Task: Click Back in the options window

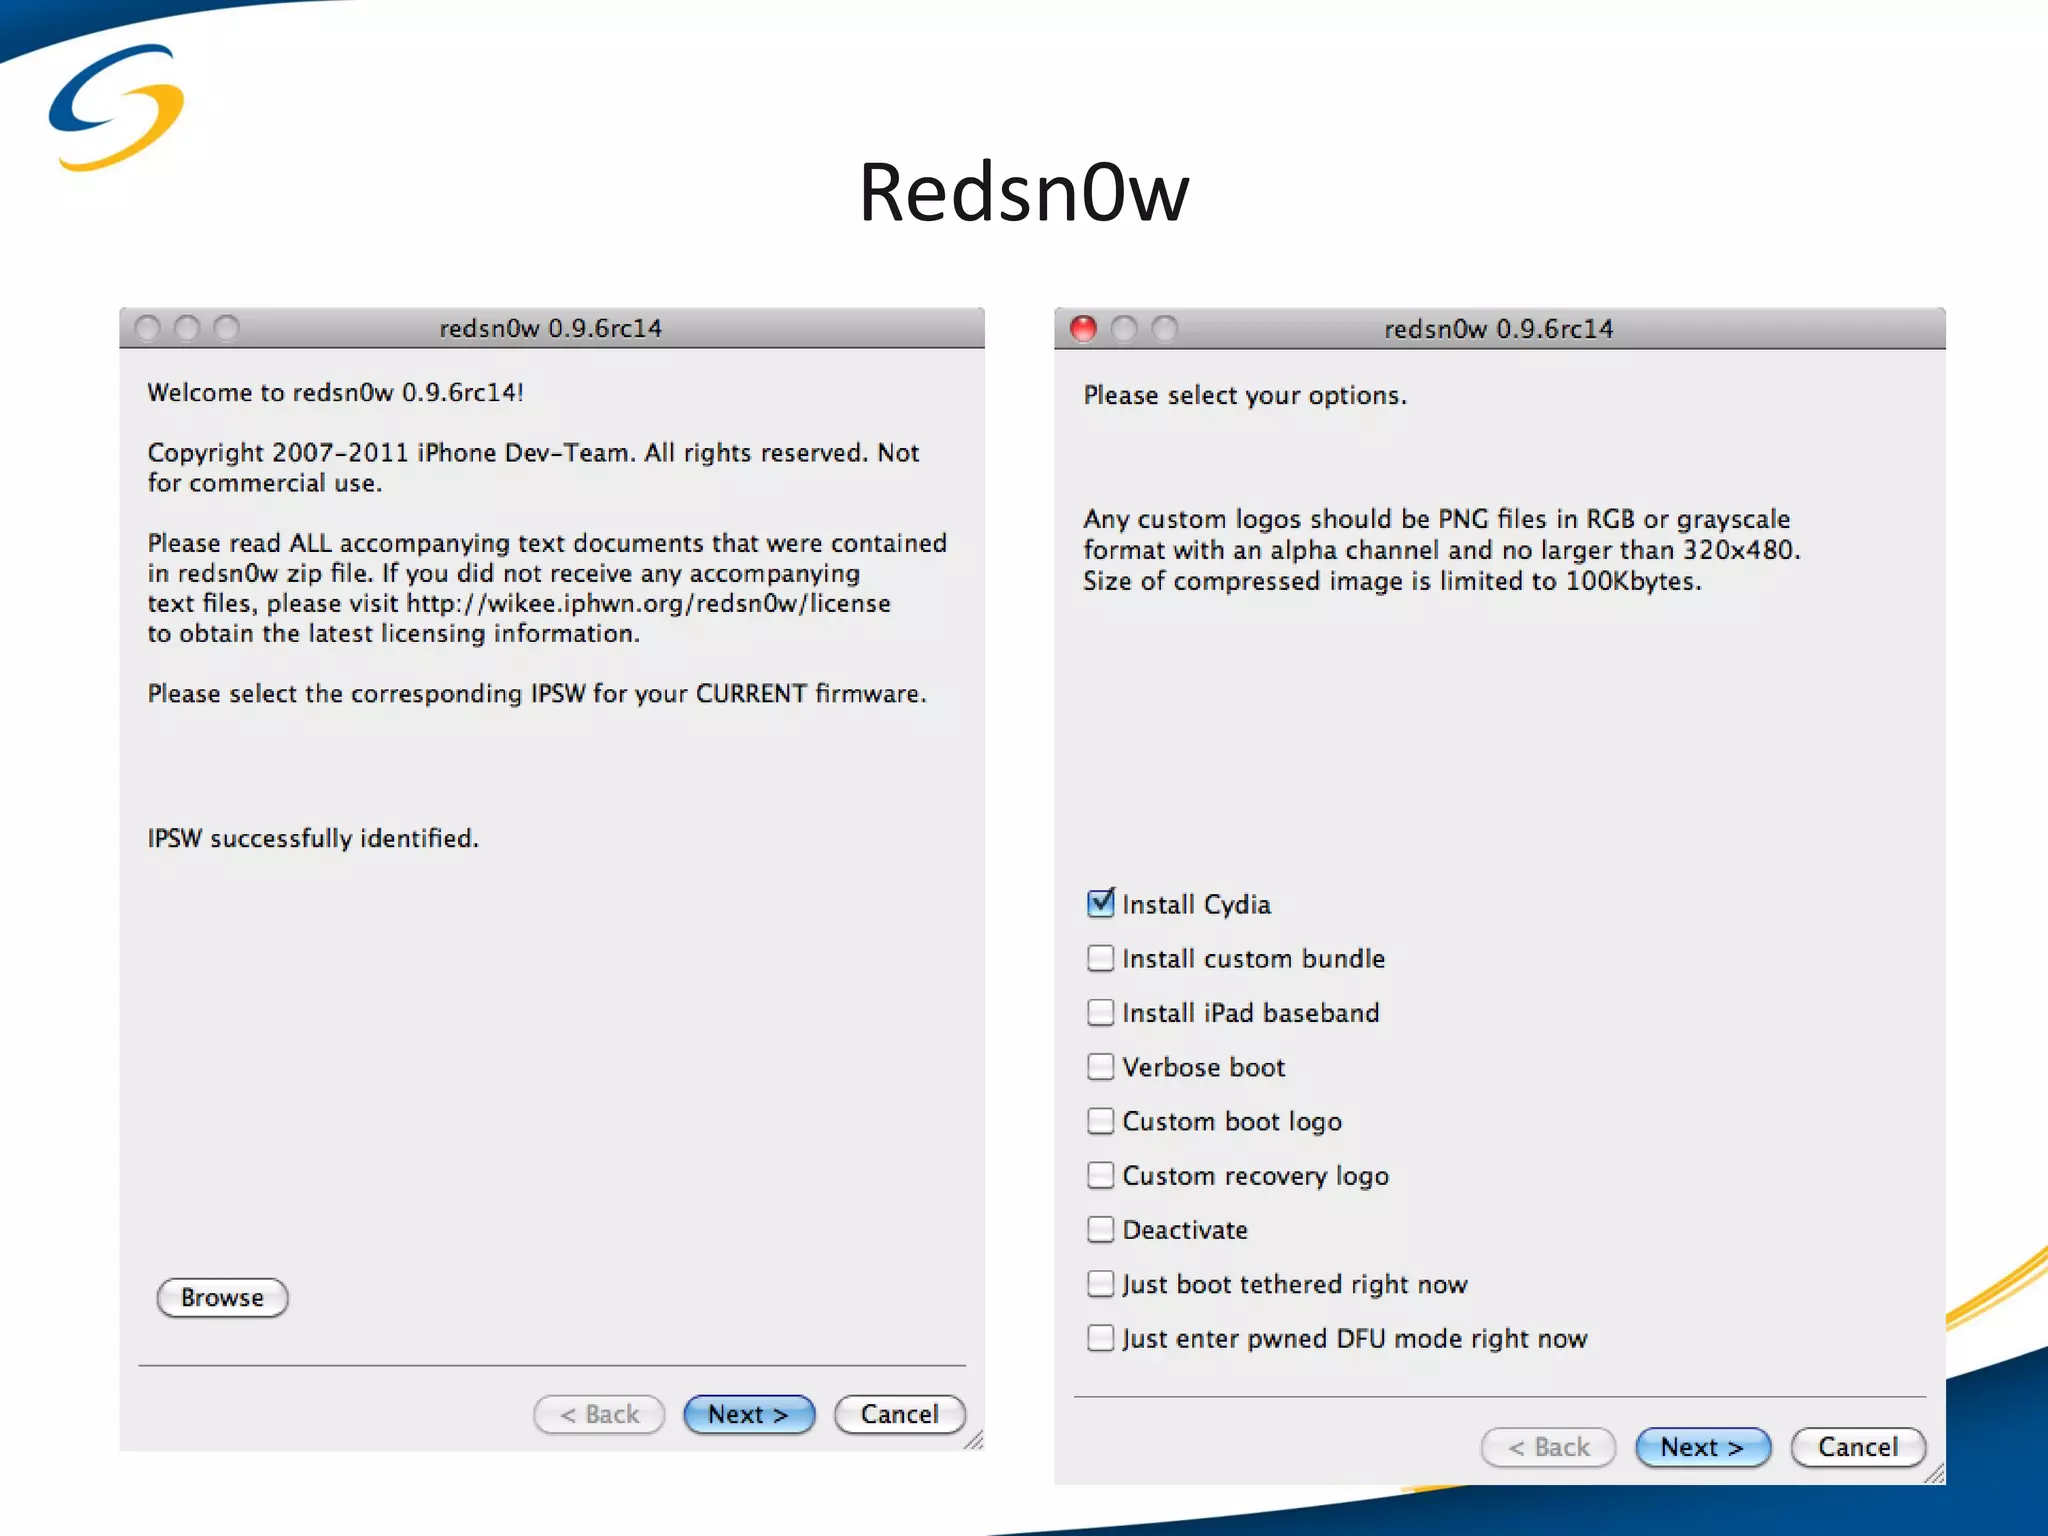Action: [1548, 1447]
